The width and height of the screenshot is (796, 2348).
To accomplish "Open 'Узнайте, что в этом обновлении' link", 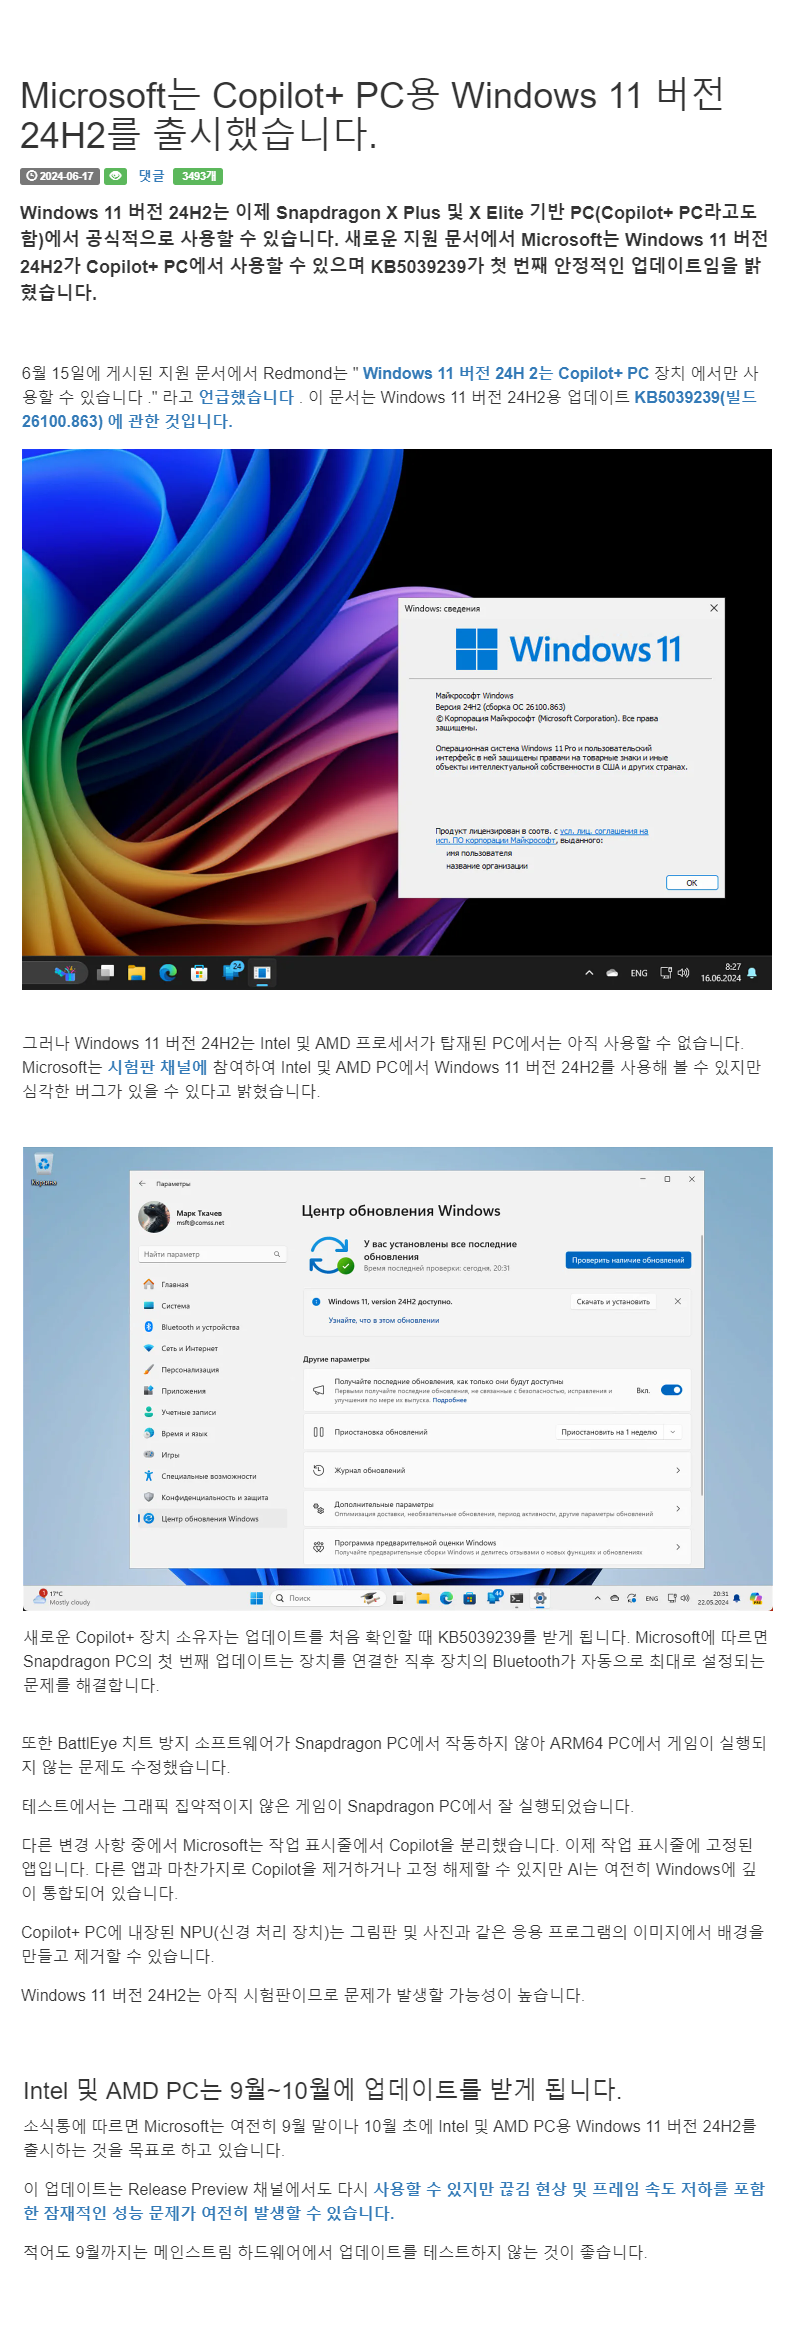I will 384,1320.
